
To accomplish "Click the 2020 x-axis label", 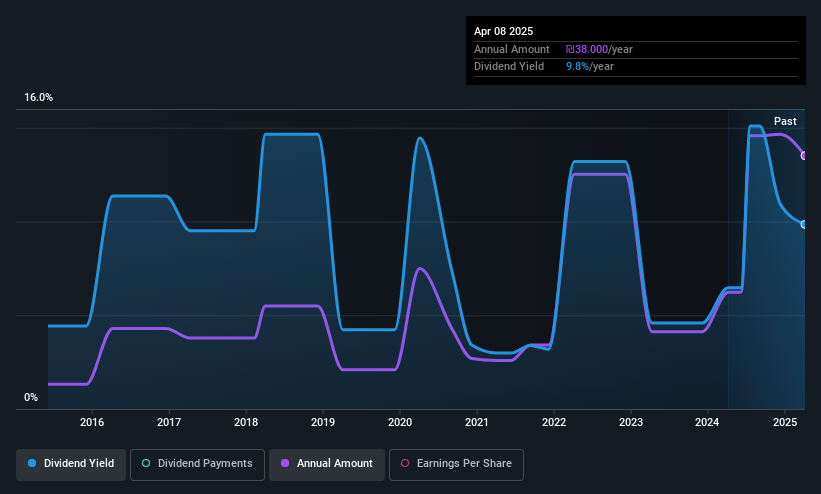I will pyautogui.click(x=400, y=422).
